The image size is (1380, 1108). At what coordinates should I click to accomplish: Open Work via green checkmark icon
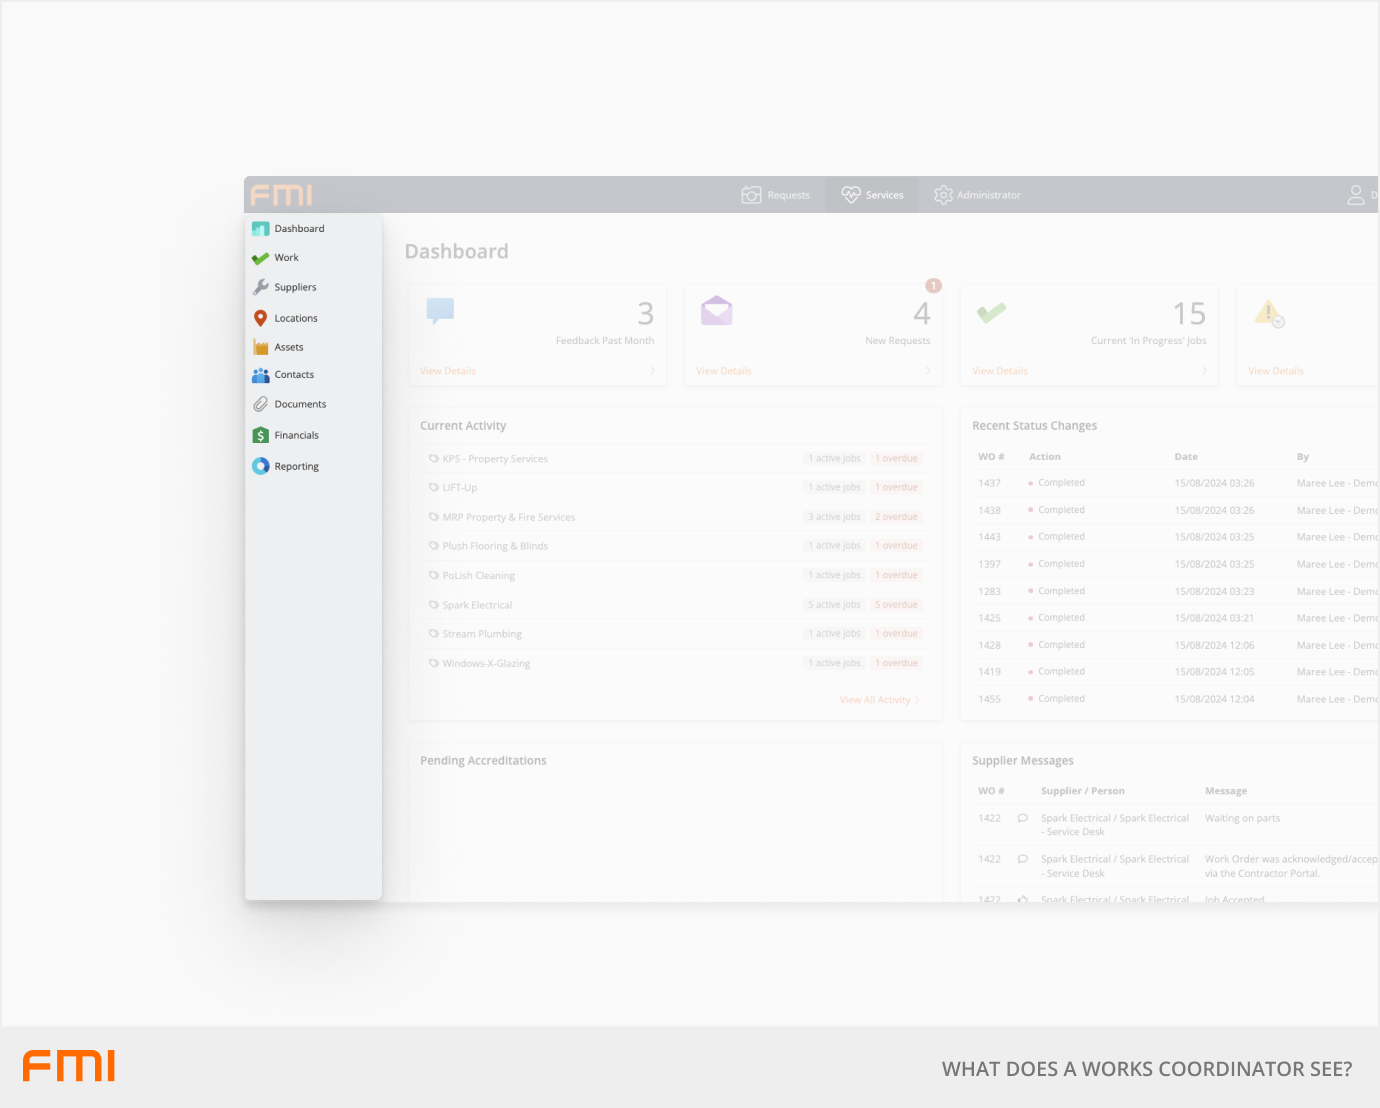(x=261, y=258)
